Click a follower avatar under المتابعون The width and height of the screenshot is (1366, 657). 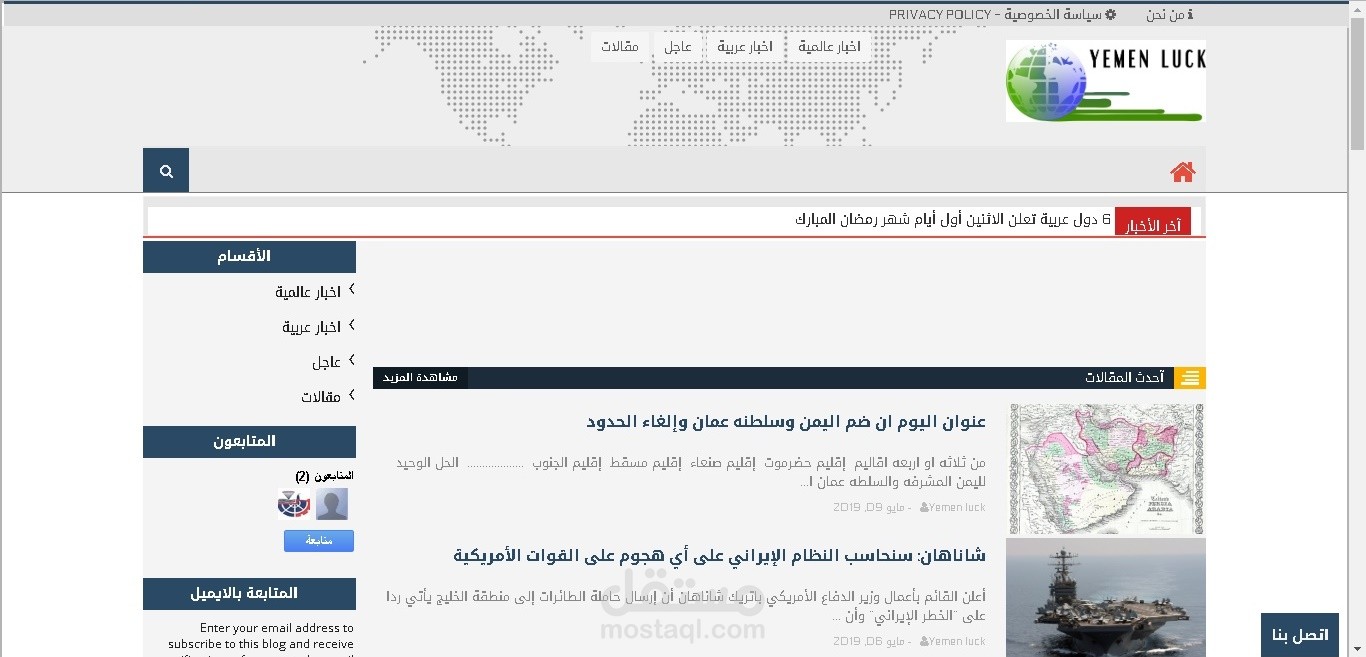click(x=292, y=505)
